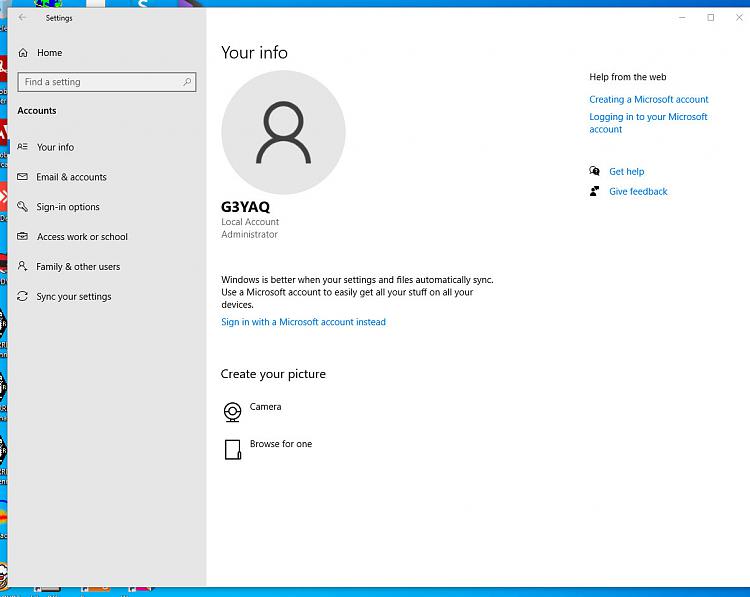Click the Sync your settings icon

click(x=23, y=297)
